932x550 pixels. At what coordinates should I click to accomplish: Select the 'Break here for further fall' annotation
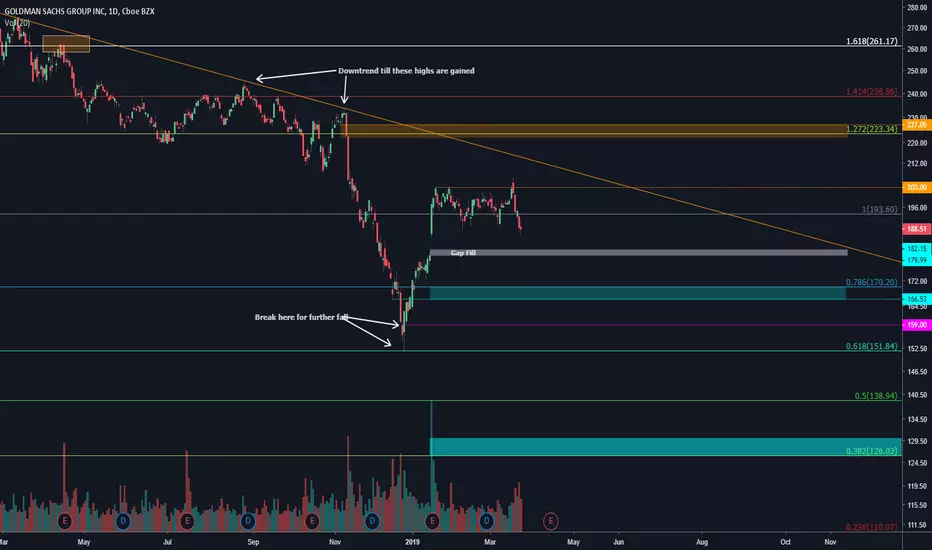[301, 317]
